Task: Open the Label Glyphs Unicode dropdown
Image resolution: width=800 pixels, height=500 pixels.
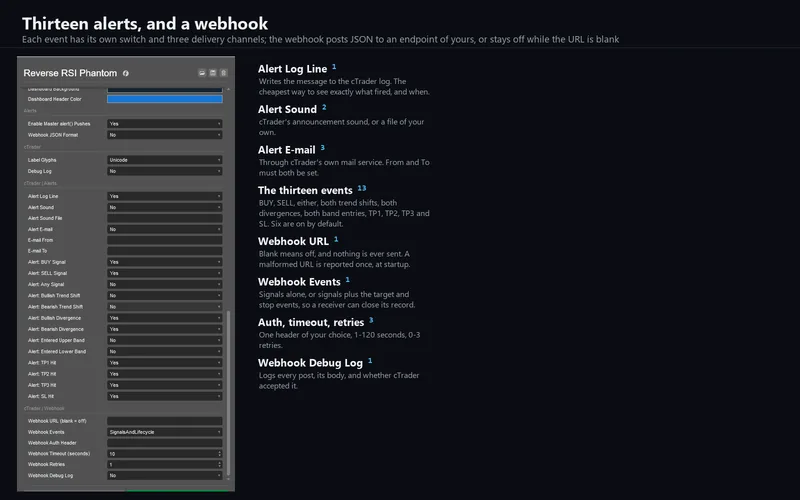Action: pos(165,160)
